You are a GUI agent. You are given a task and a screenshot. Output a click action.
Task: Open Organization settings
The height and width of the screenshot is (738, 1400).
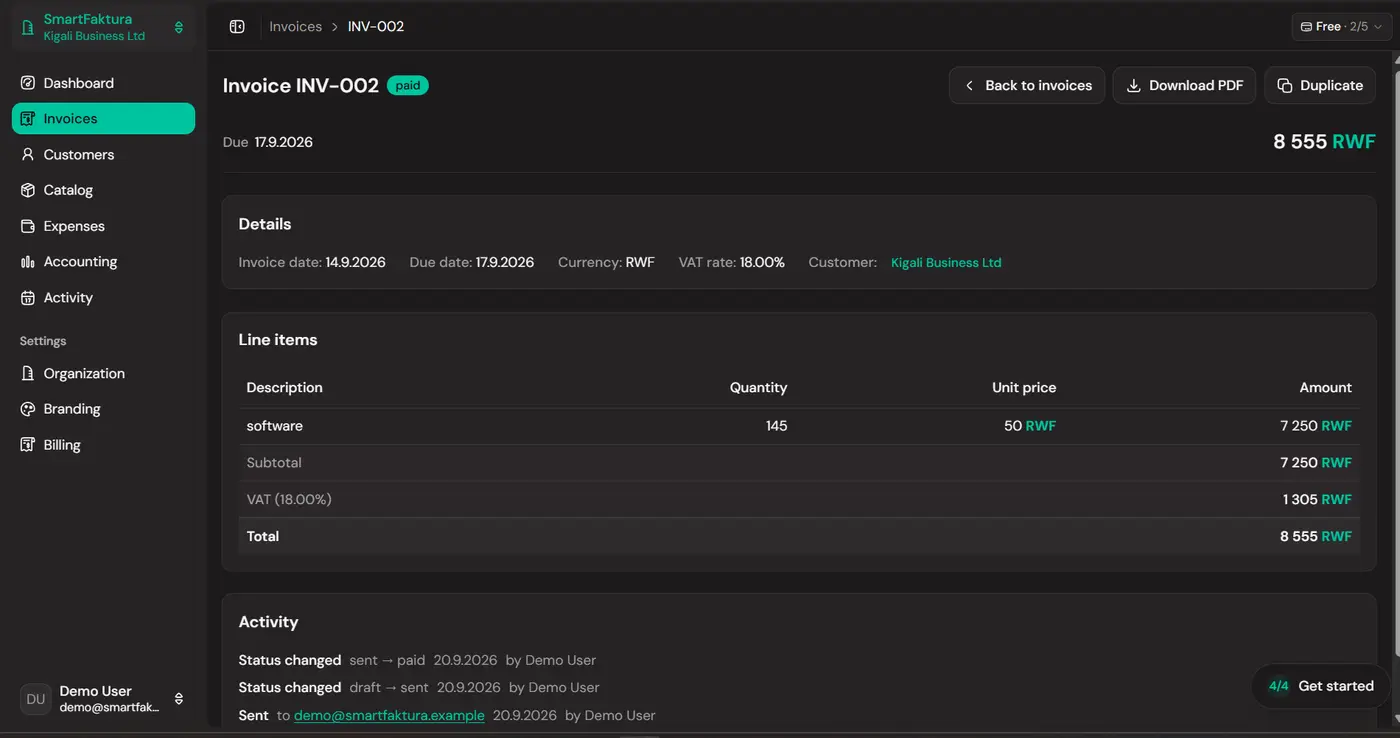coord(103,373)
